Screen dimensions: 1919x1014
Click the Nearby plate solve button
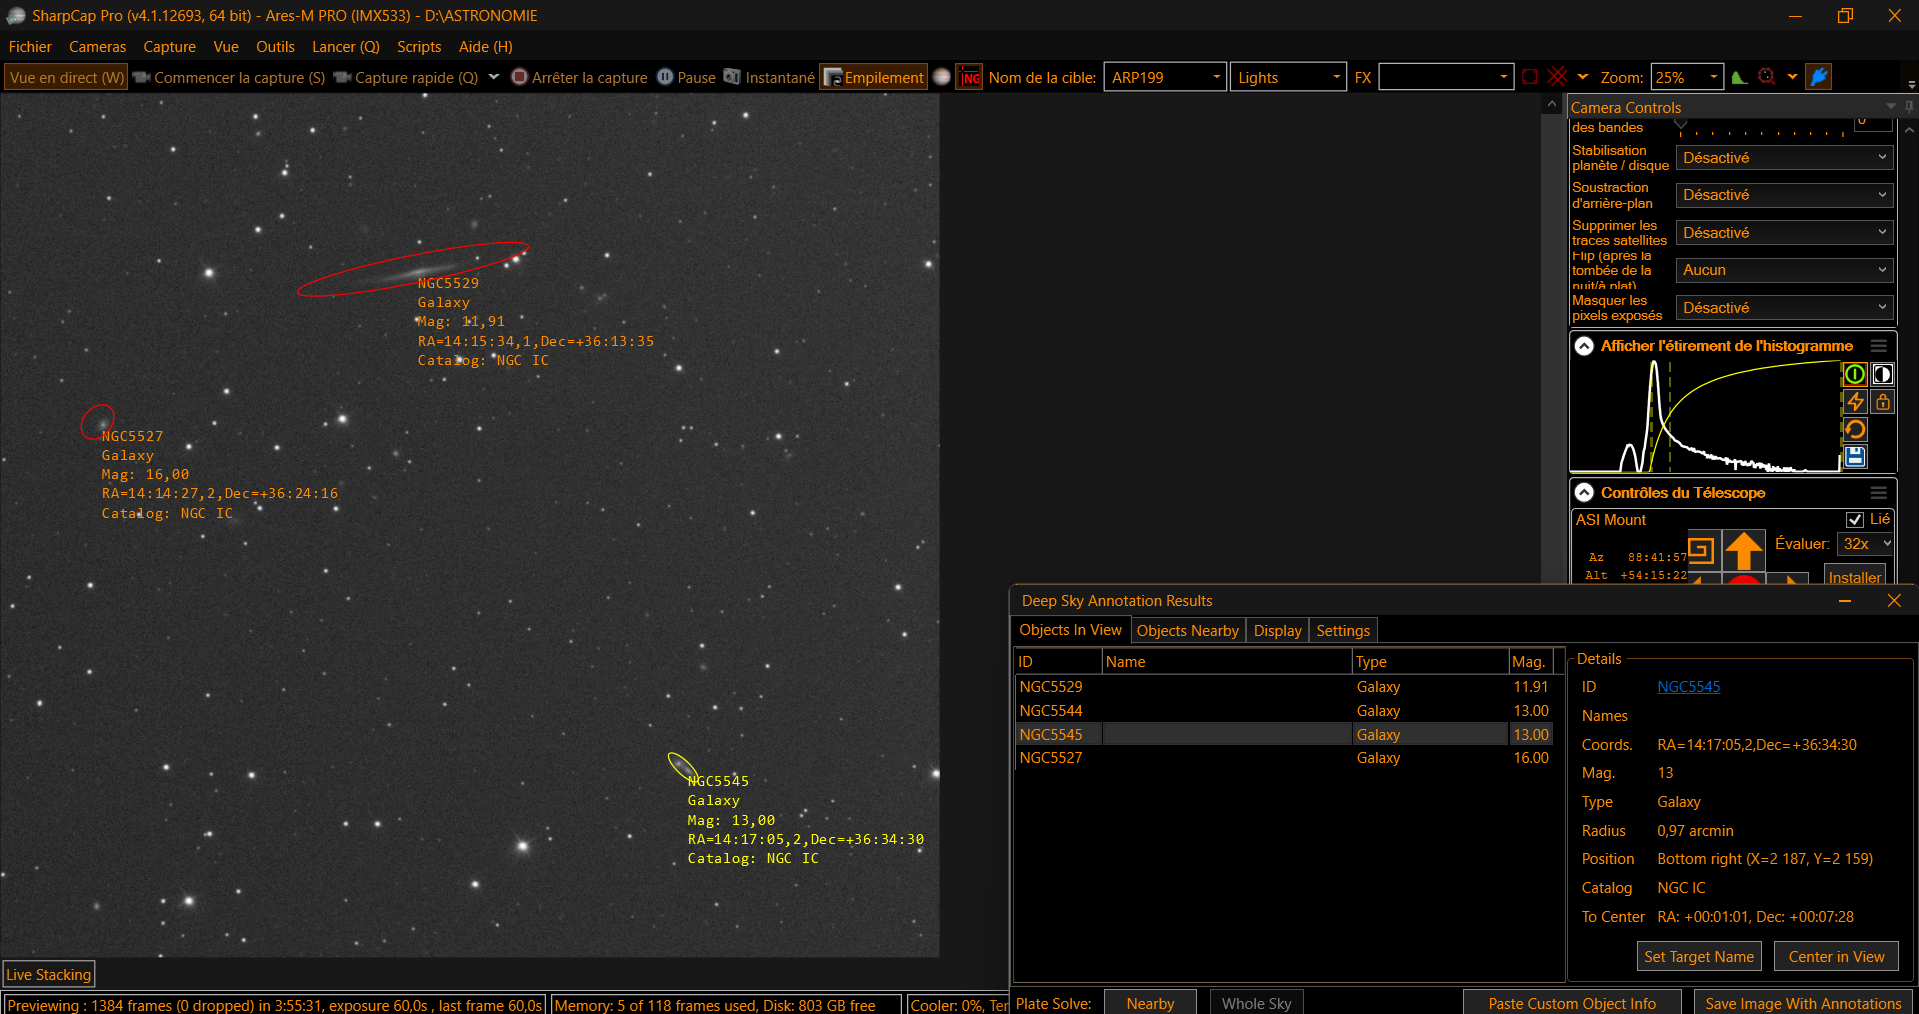click(1150, 1003)
